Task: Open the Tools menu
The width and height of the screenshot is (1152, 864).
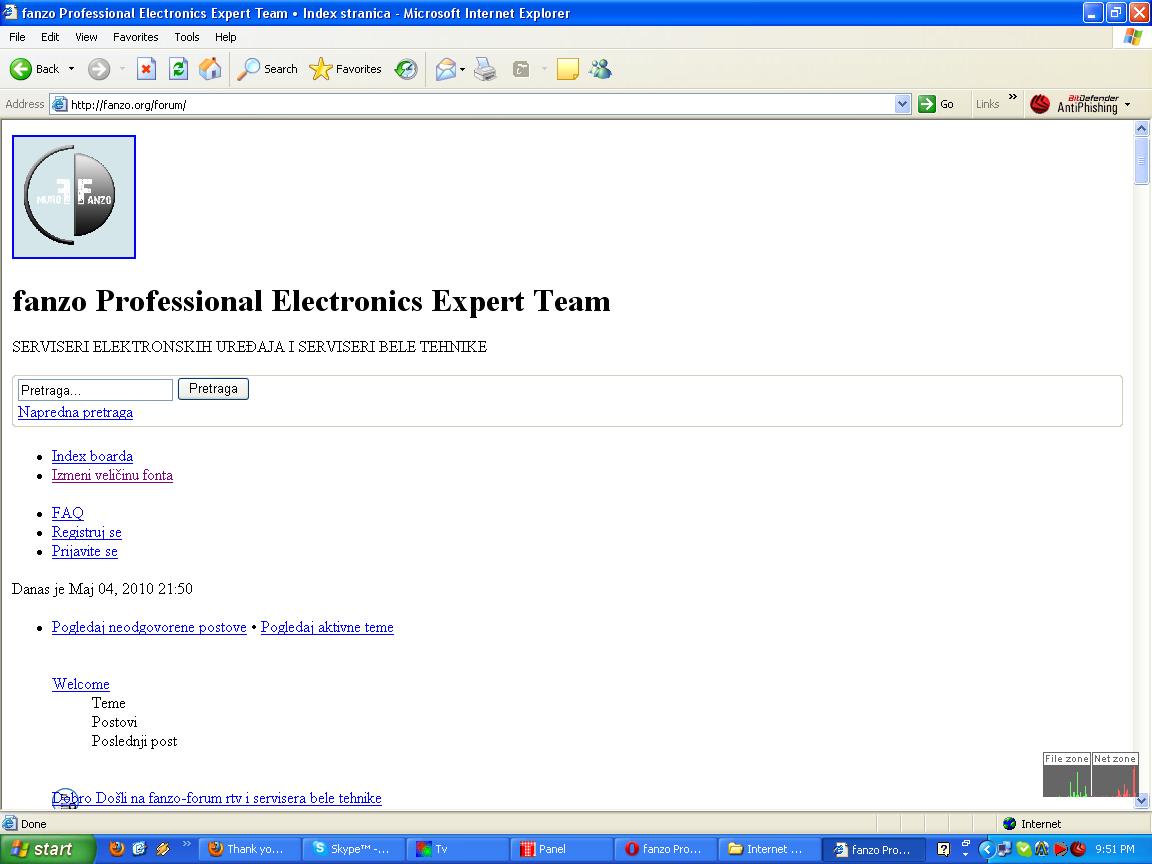Action: click(x=187, y=37)
